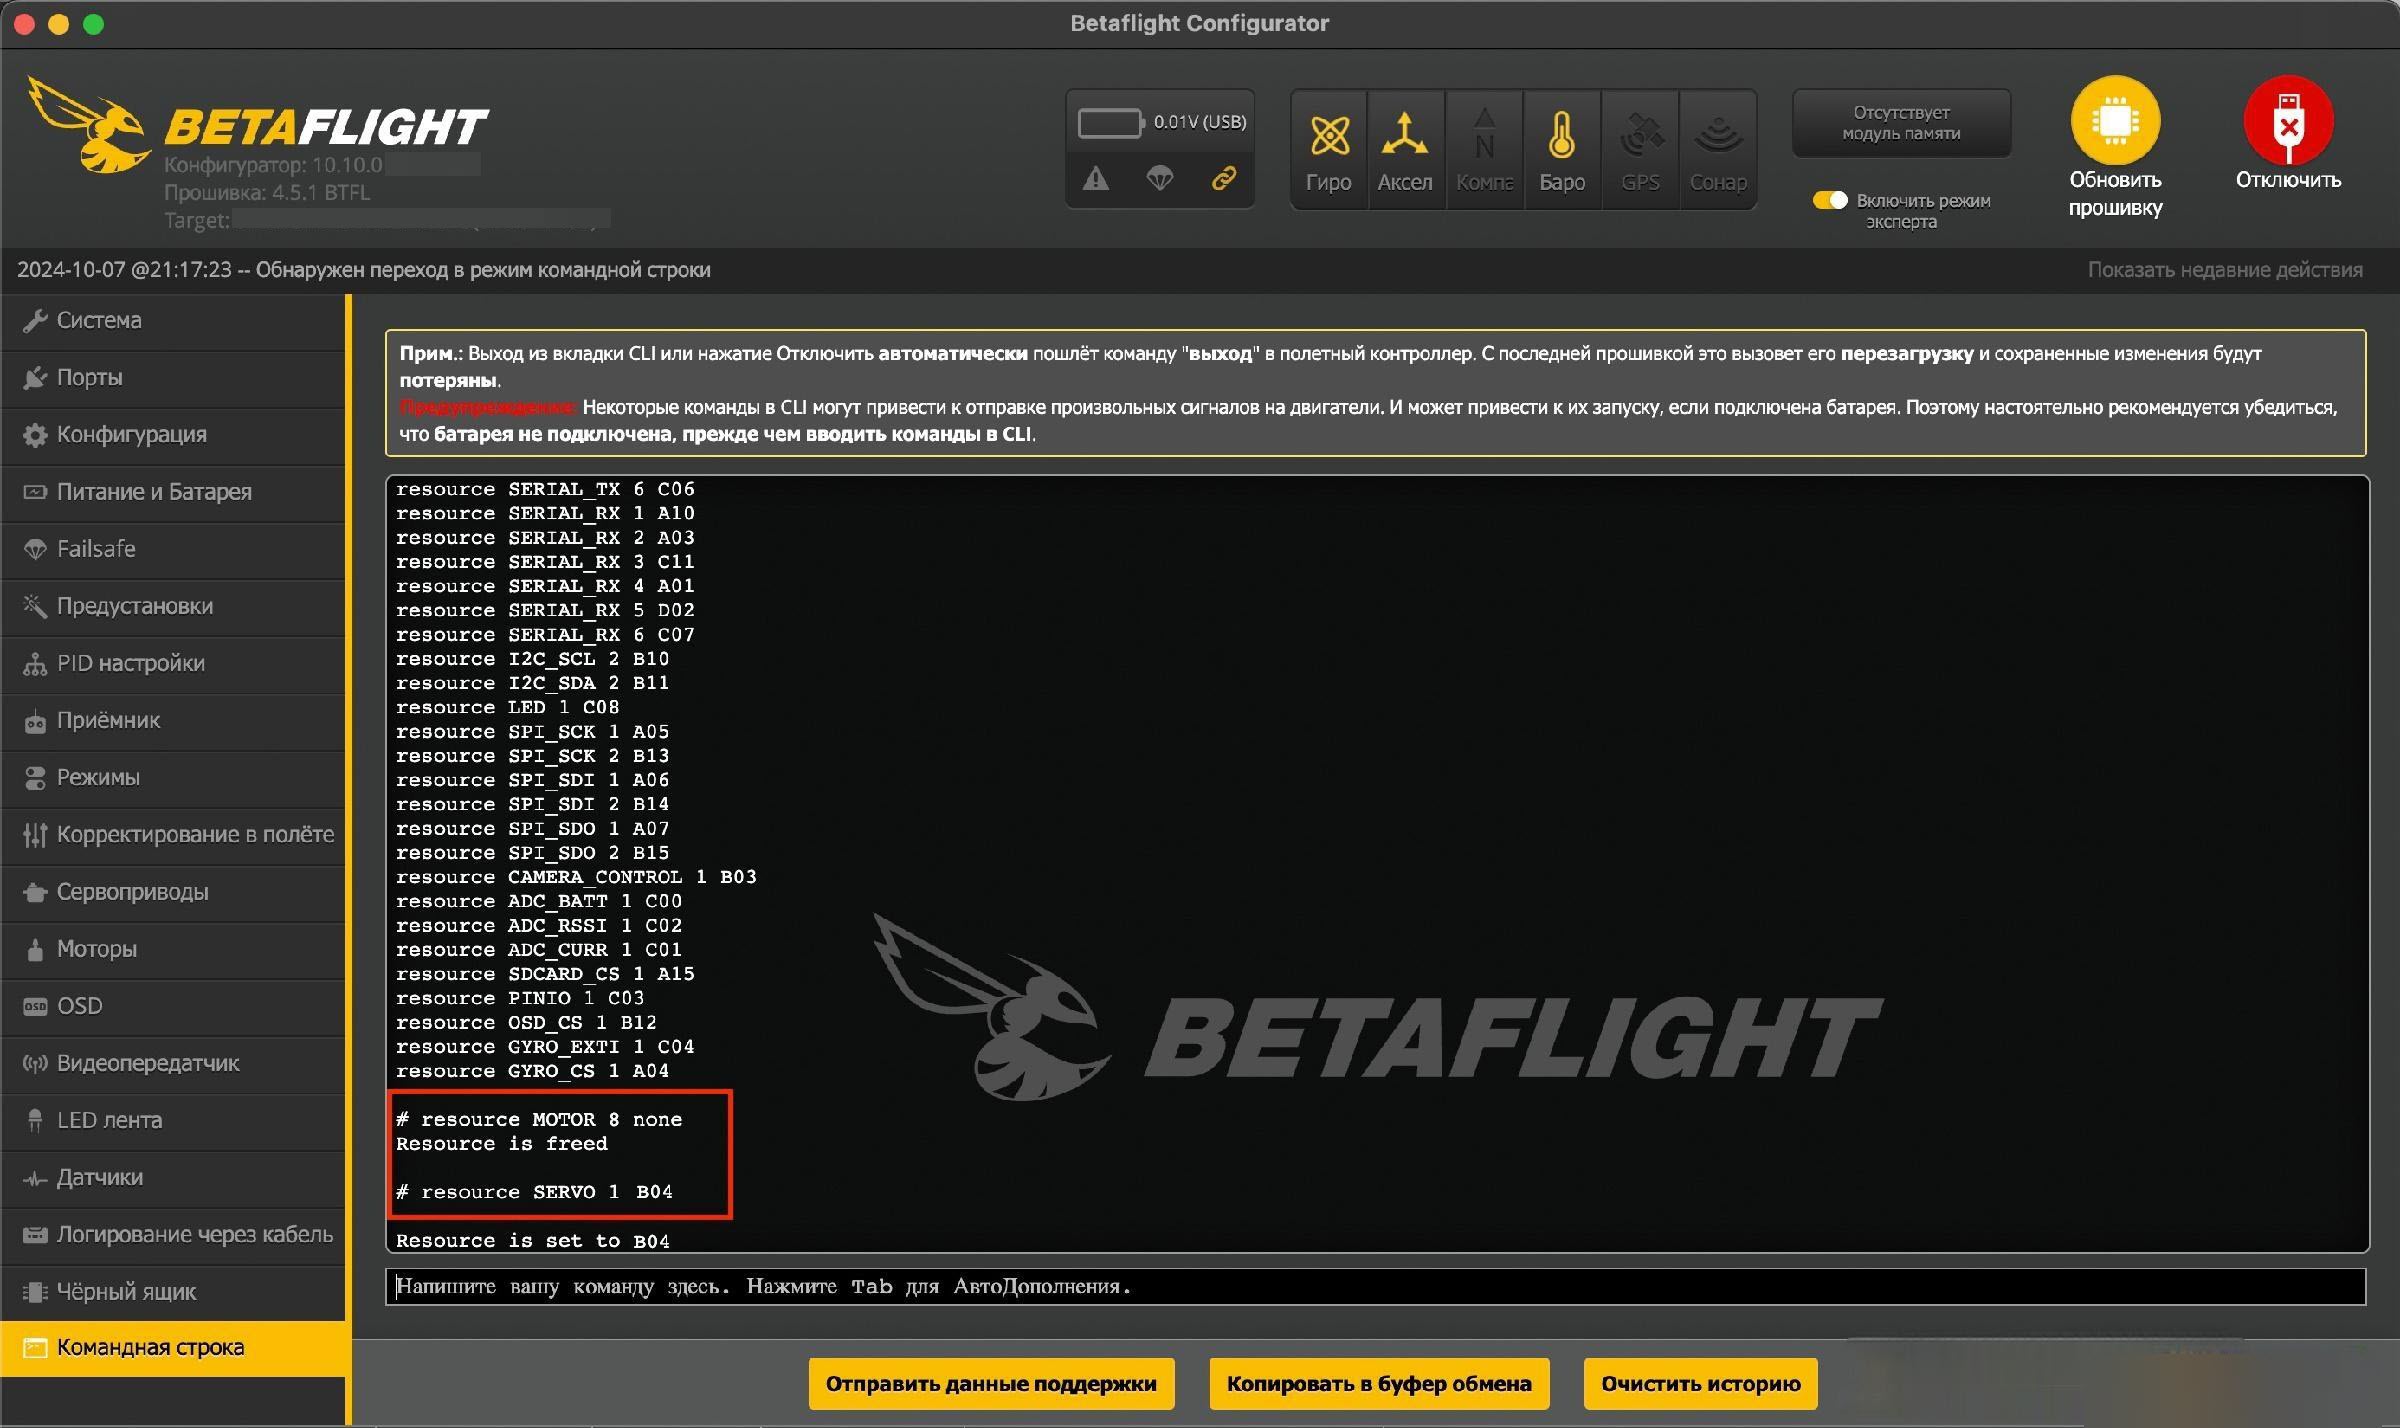Focus the CLI command input field

pyautogui.click(x=1375, y=1287)
